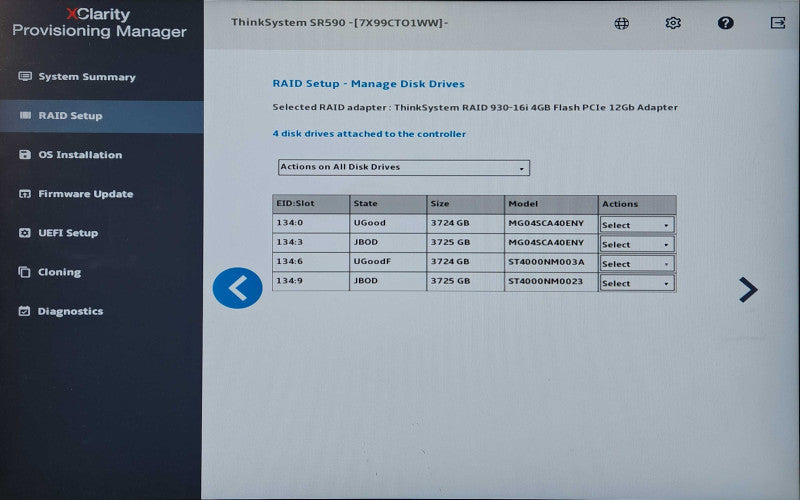Click the exit icon in header
Image resolution: width=800 pixels, height=500 pixels.
pos(778,23)
